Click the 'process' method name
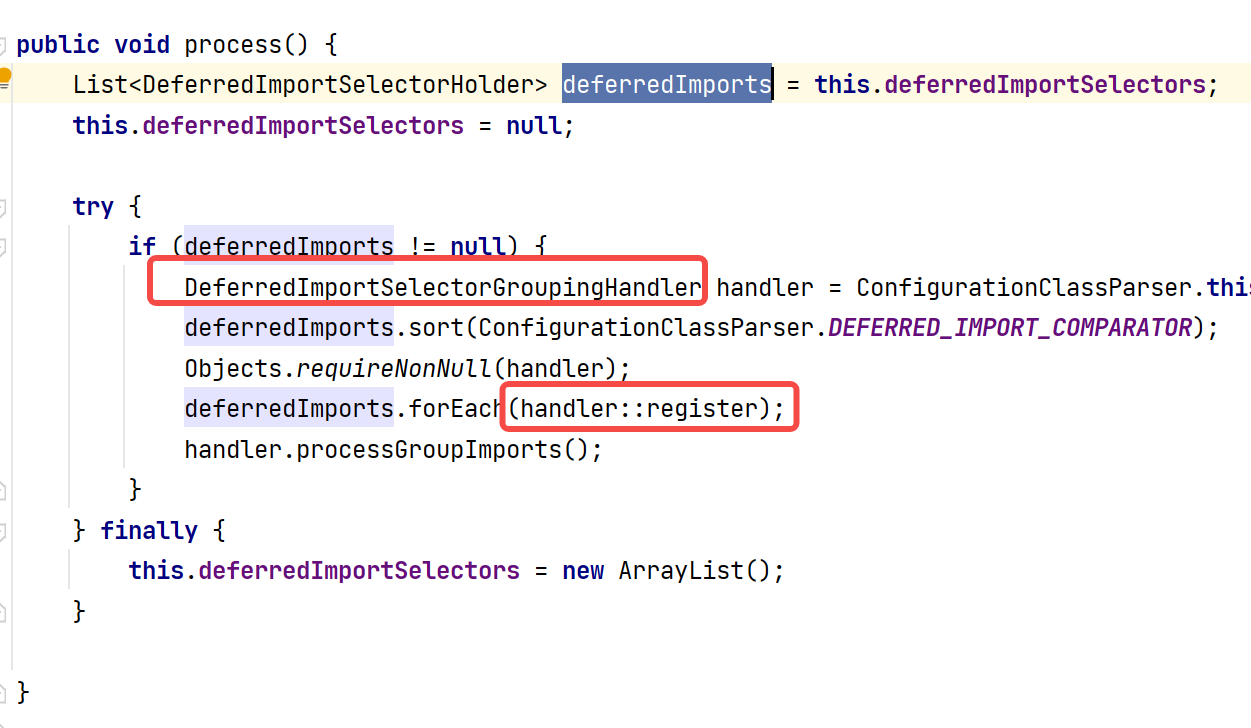This screenshot has width=1251, height=728. [233, 45]
